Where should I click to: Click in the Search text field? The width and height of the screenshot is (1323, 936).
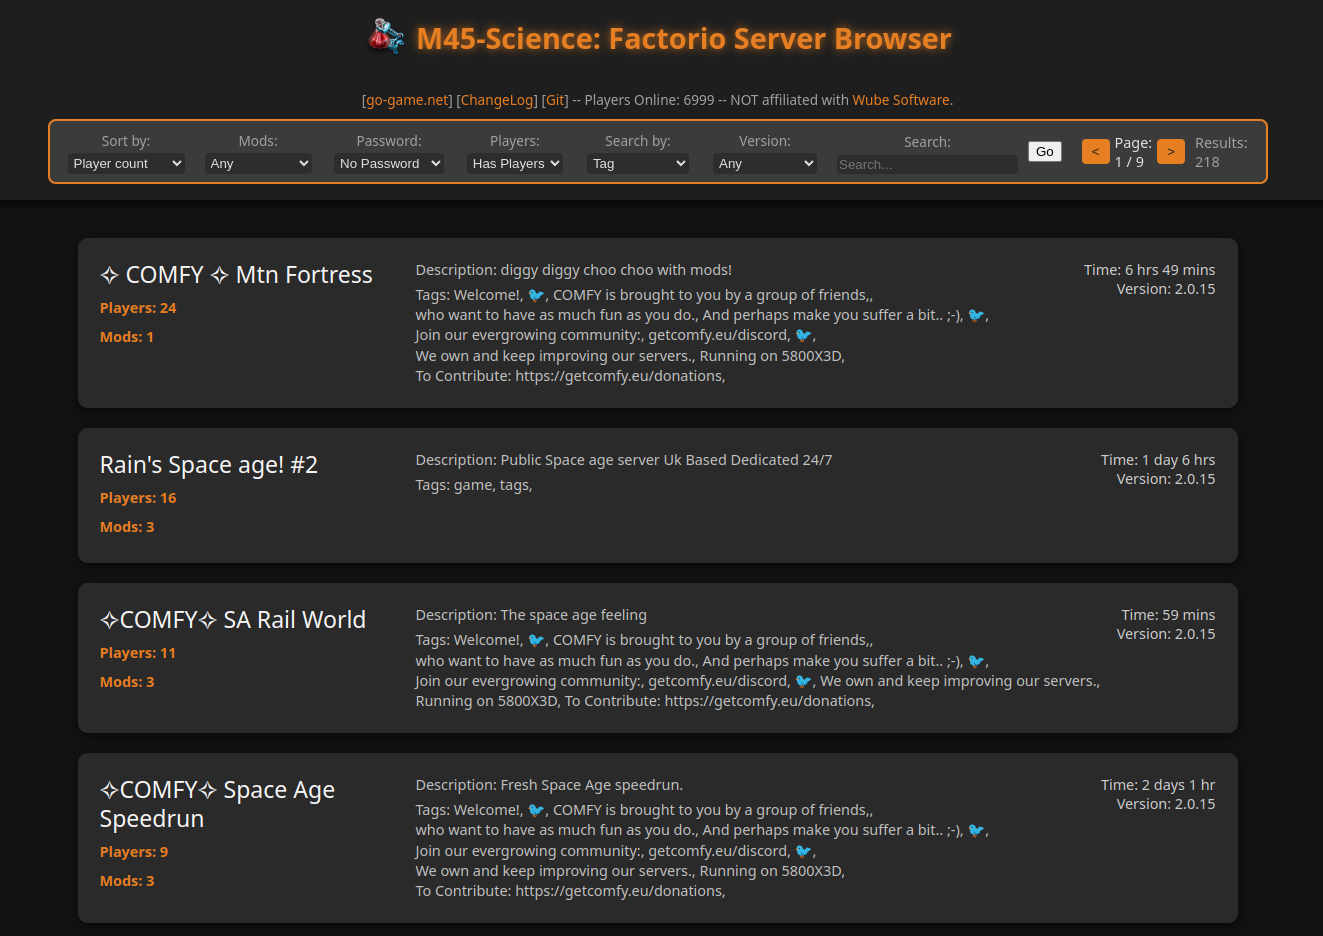pyautogui.click(x=926, y=164)
